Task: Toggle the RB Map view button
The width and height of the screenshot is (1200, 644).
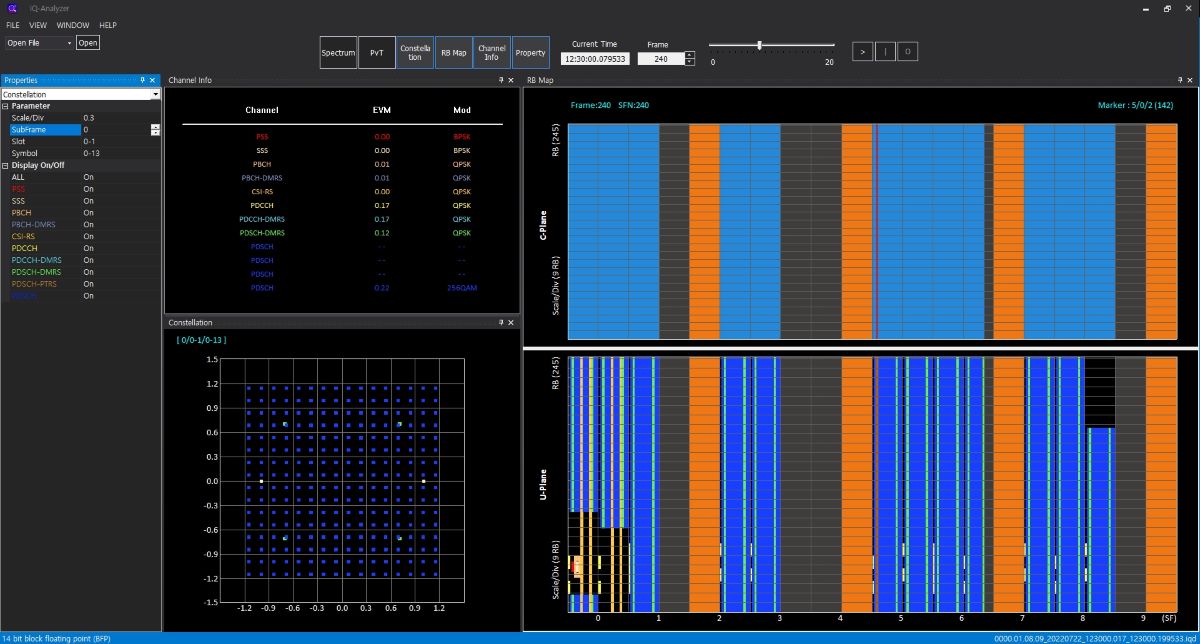Action: [453, 52]
